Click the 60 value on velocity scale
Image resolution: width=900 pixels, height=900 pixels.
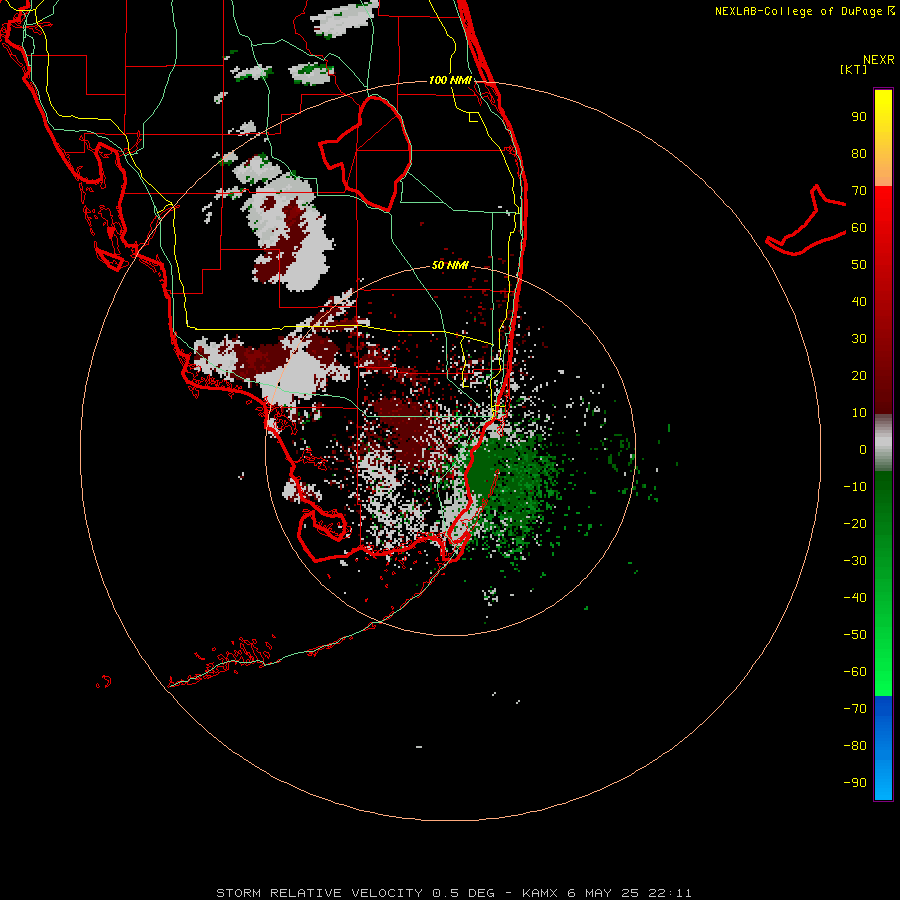click(859, 227)
